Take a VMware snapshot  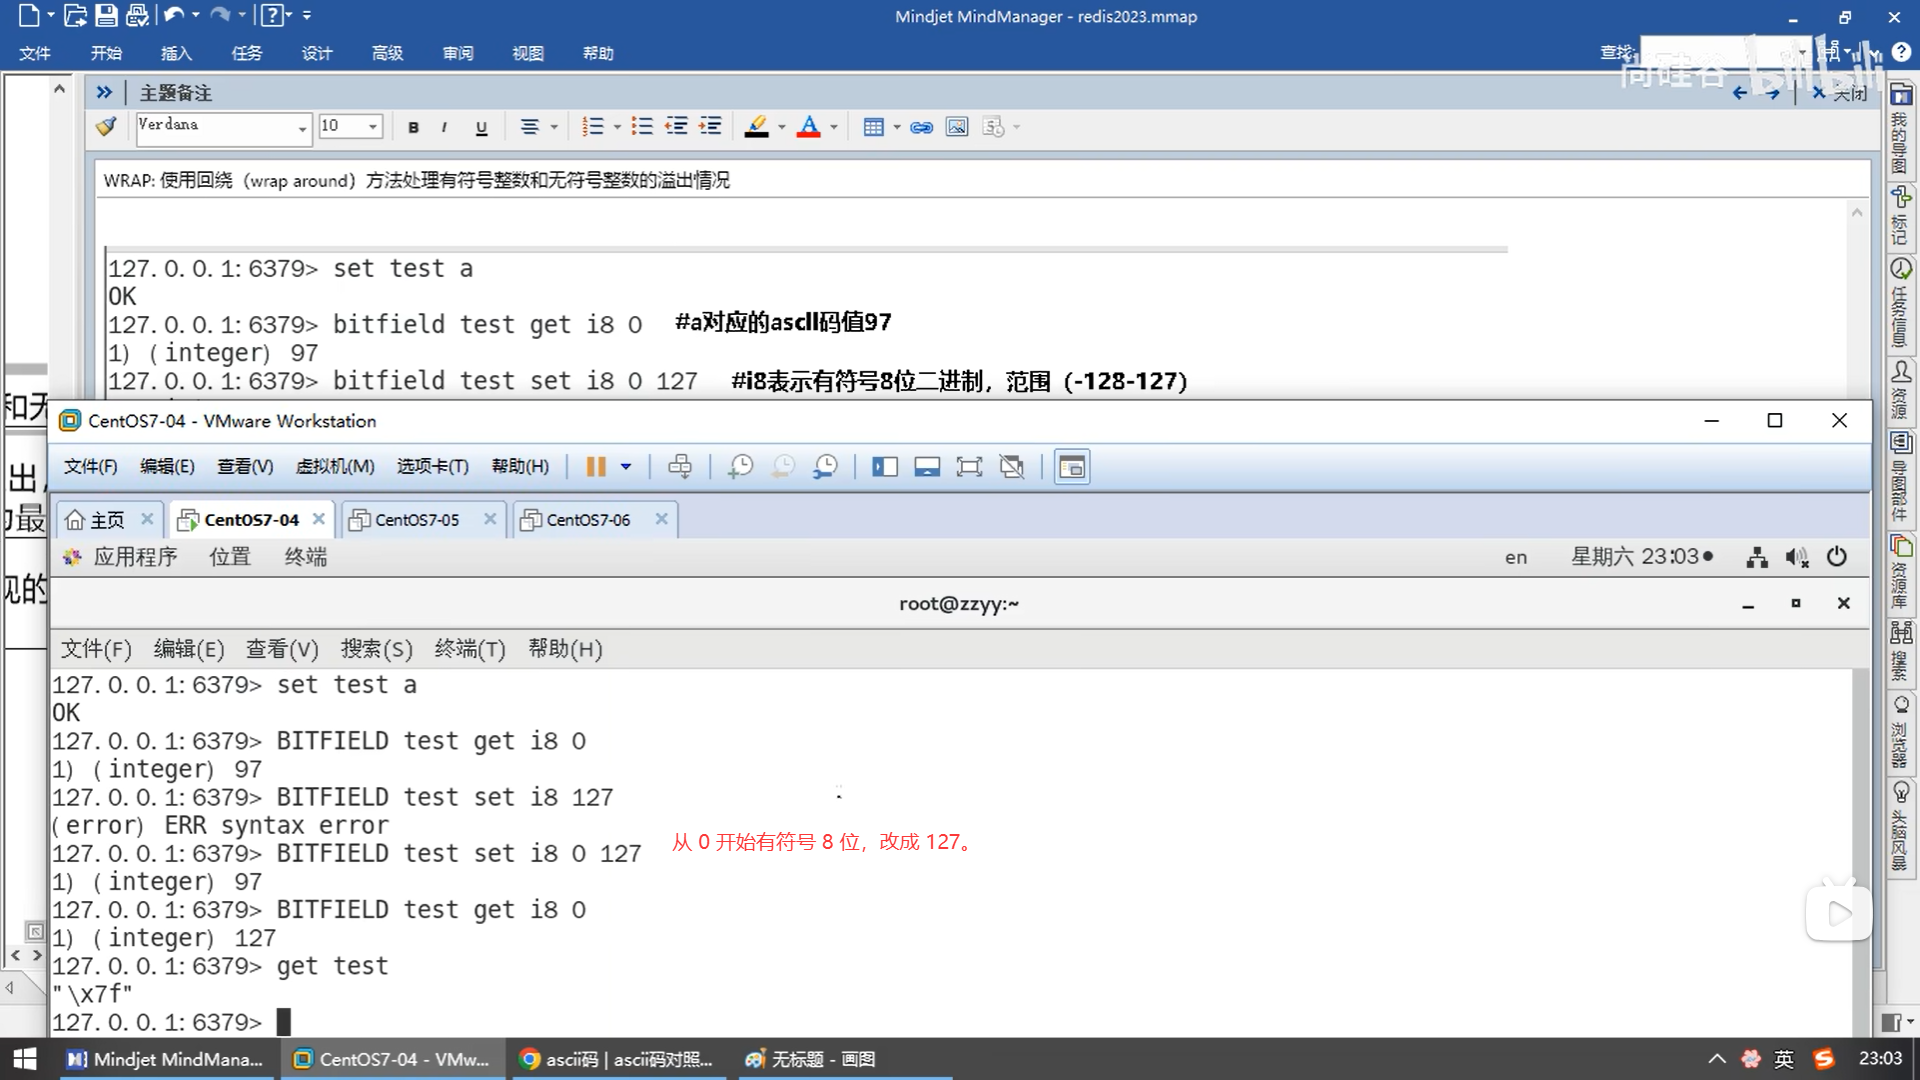pyautogui.click(x=740, y=467)
